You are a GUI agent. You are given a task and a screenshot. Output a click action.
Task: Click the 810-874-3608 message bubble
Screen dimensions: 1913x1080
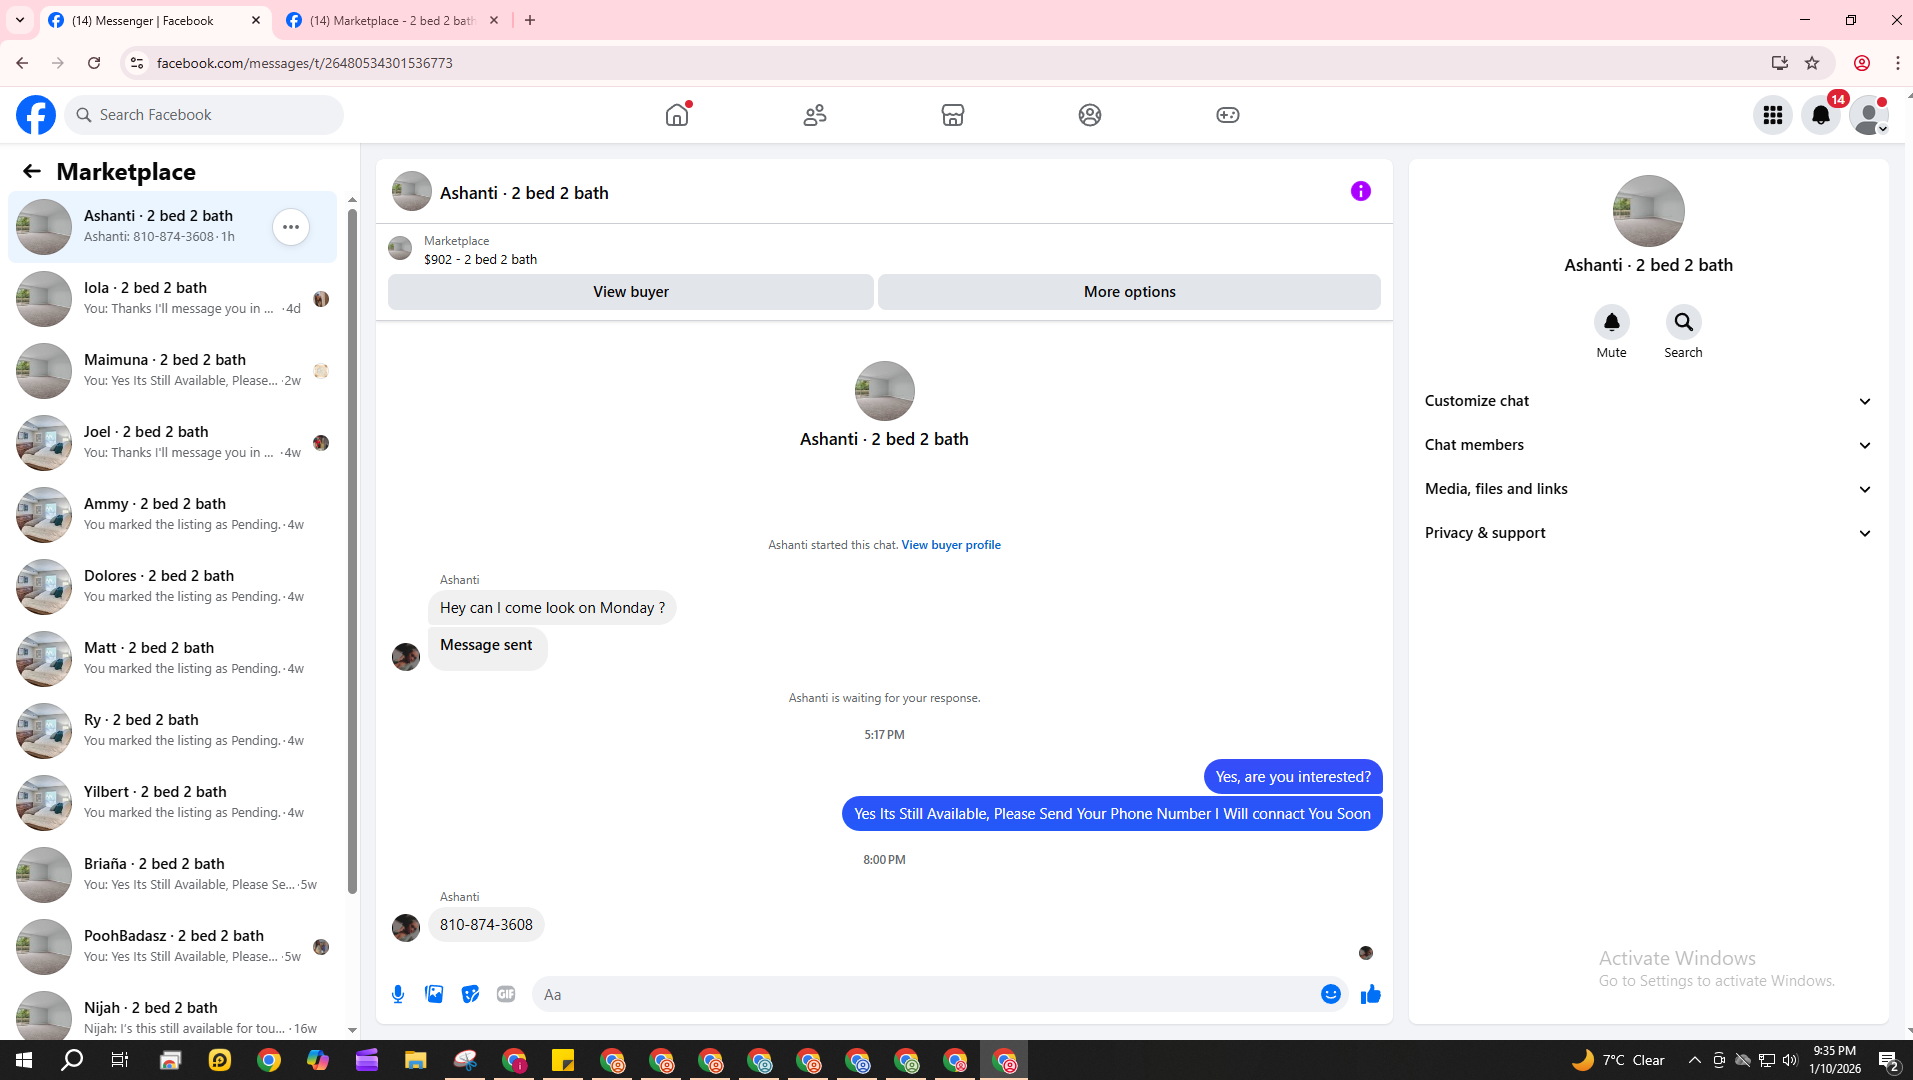(x=486, y=925)
